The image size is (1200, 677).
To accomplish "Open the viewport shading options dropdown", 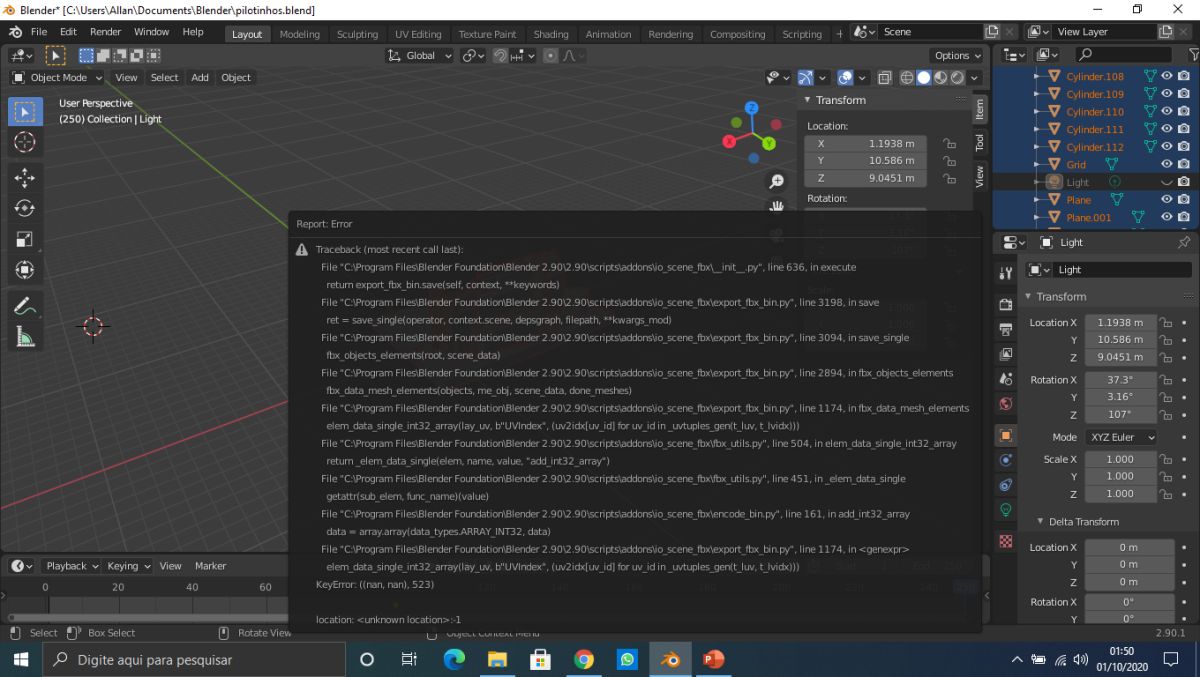I will [975, 77].
